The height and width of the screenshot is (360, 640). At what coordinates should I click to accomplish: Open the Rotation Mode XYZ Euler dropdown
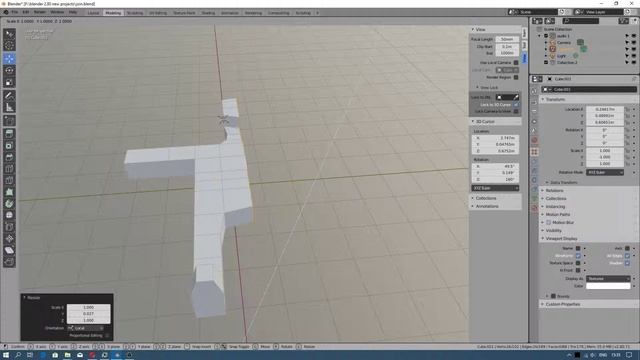[x=605, y=173]
